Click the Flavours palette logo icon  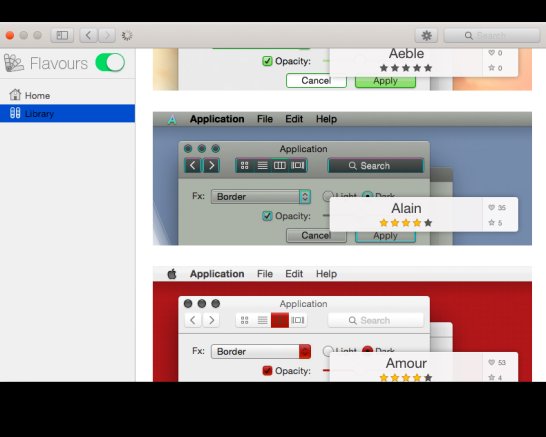point(14,63)
